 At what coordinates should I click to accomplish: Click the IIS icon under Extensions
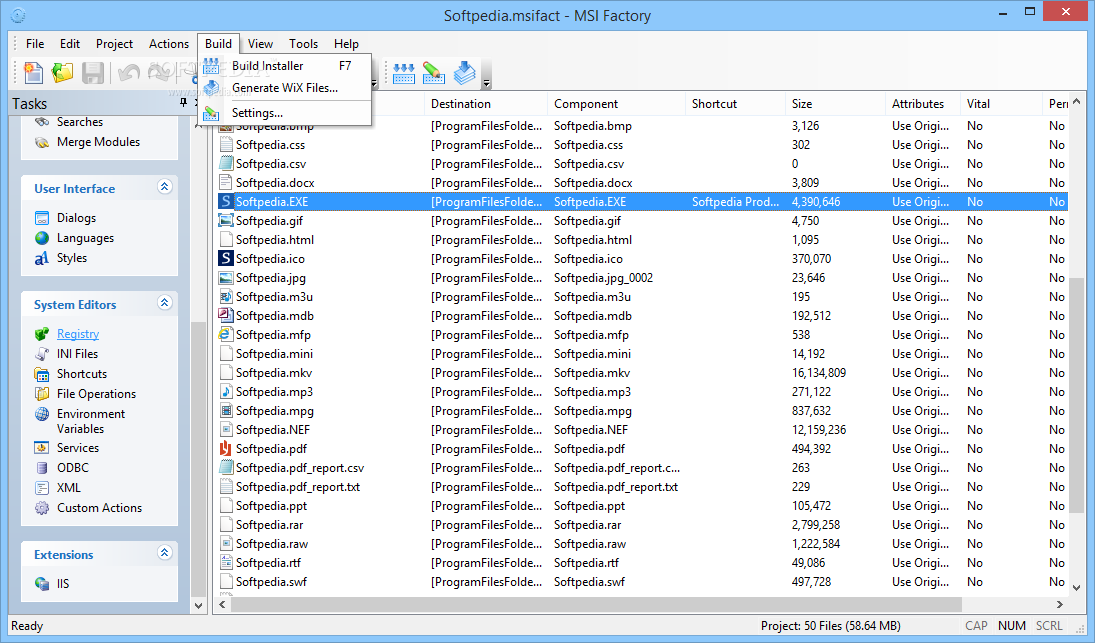click(x=42, y=584)
